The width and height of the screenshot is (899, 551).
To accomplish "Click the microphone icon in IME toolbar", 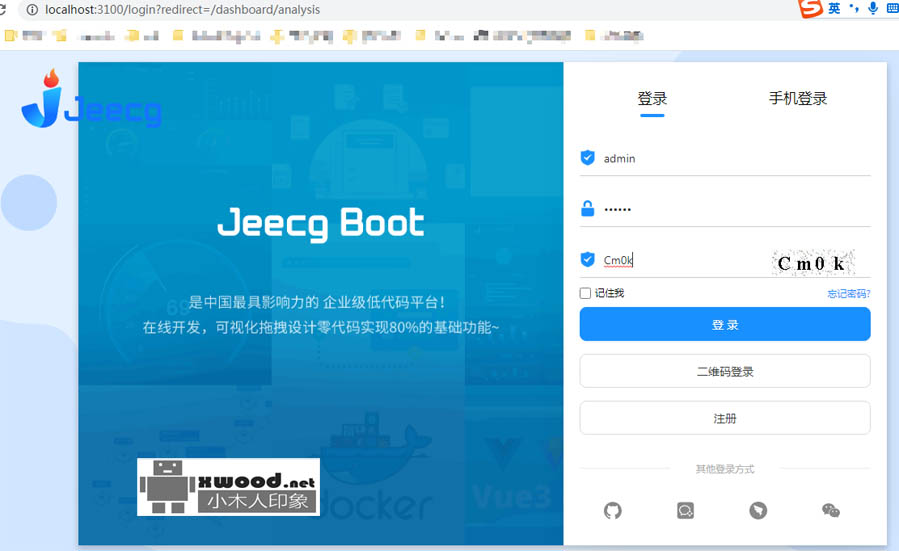I will [873, 8].
